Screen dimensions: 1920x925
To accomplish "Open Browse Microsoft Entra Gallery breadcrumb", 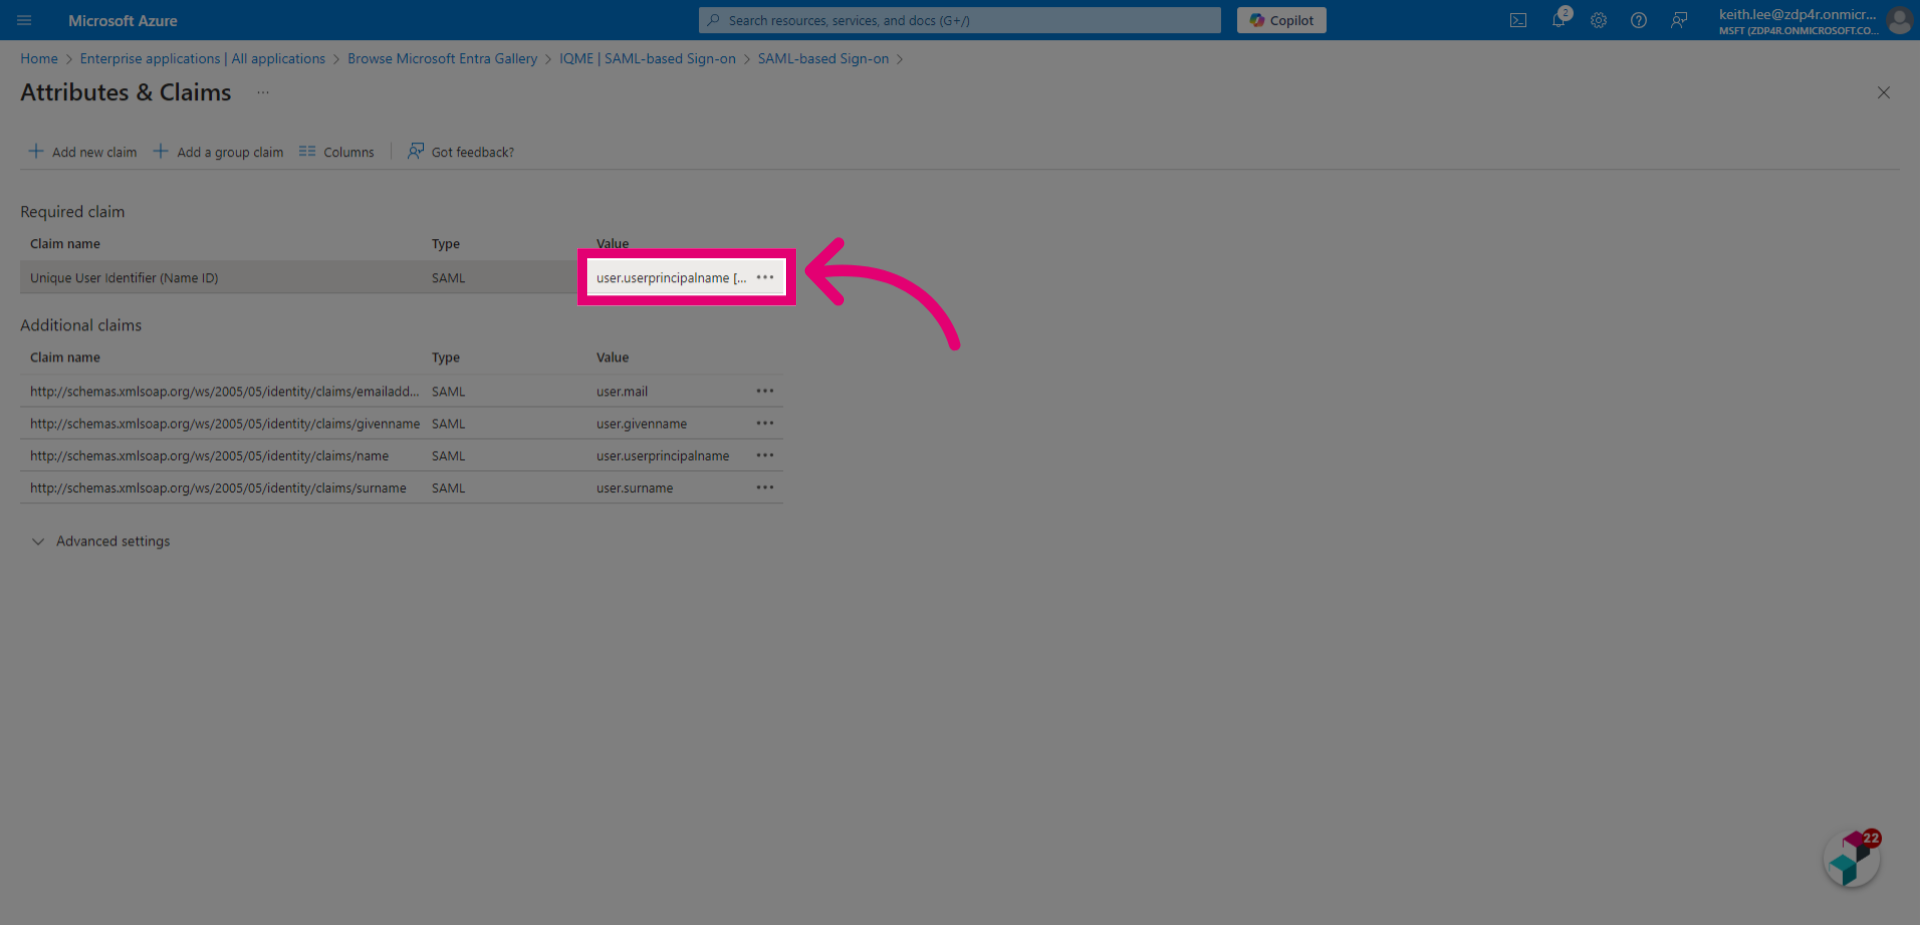I will pyautogui.click(x=442, y=59).
